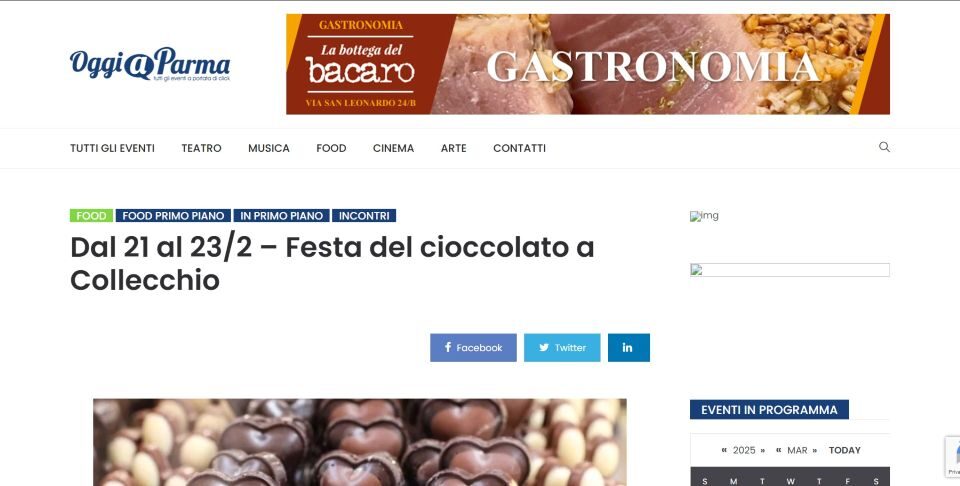
Task: Open the TEATRO menu item
Action: (201, 148)
